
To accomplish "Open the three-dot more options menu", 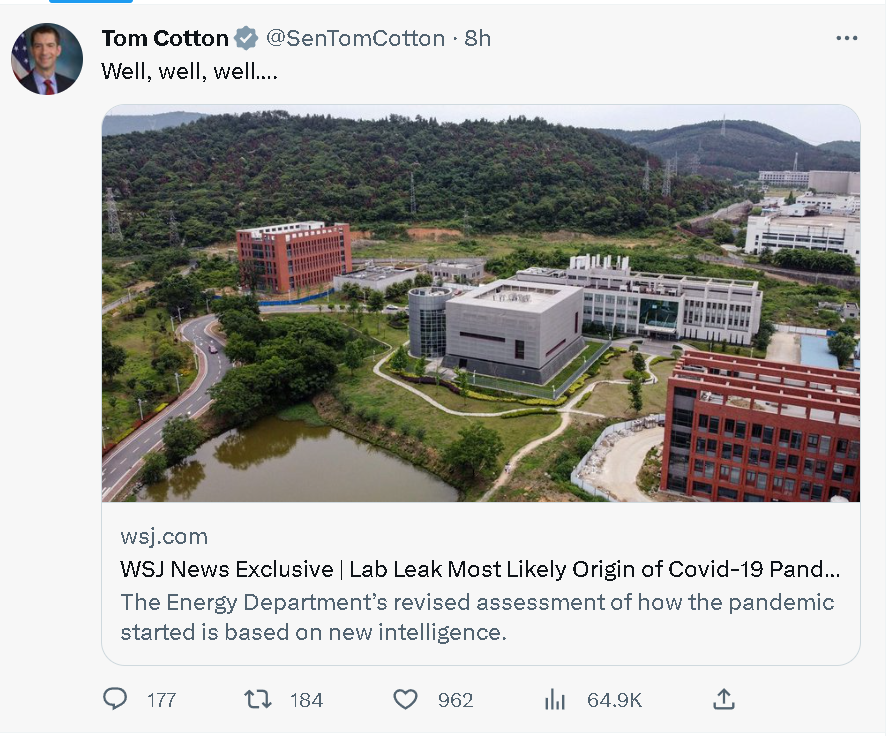I will coord(846,39).
